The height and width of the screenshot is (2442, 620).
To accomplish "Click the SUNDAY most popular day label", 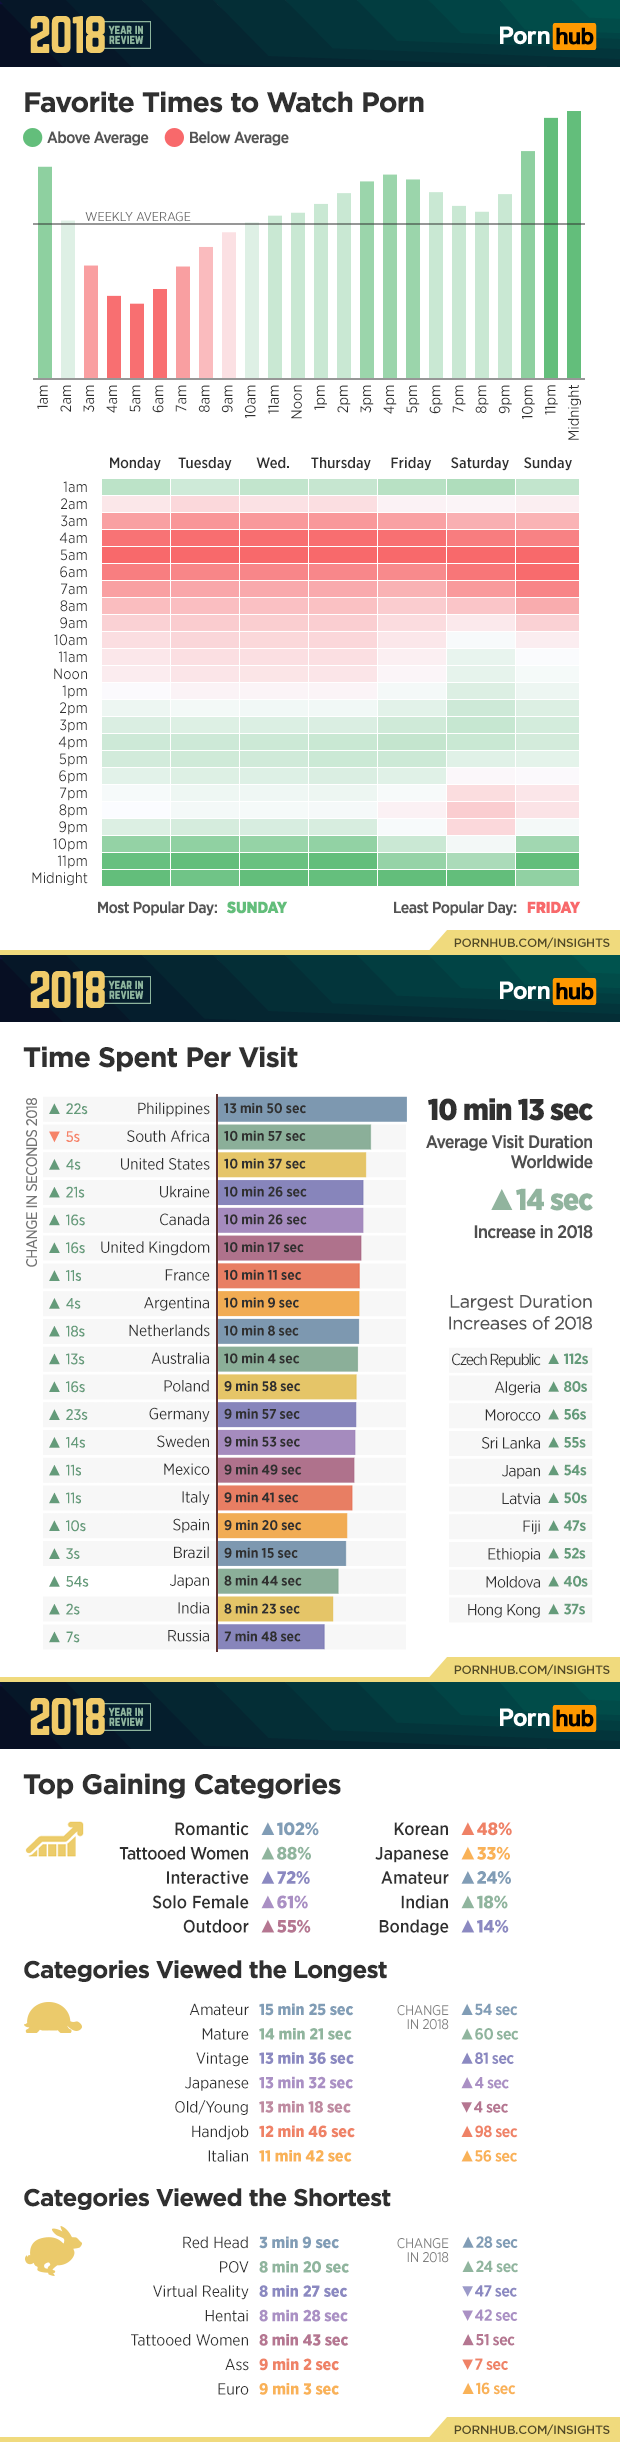I will 257,908.
